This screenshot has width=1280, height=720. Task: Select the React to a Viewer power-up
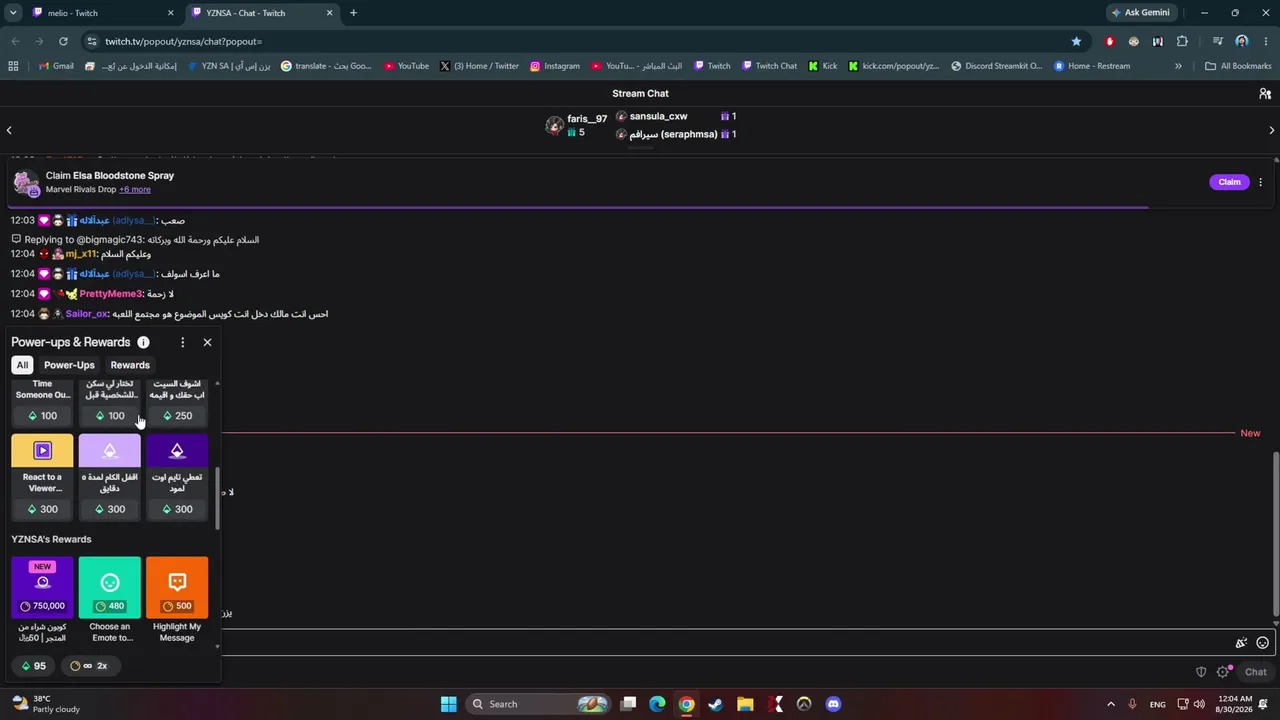click(x=42, y=477)
